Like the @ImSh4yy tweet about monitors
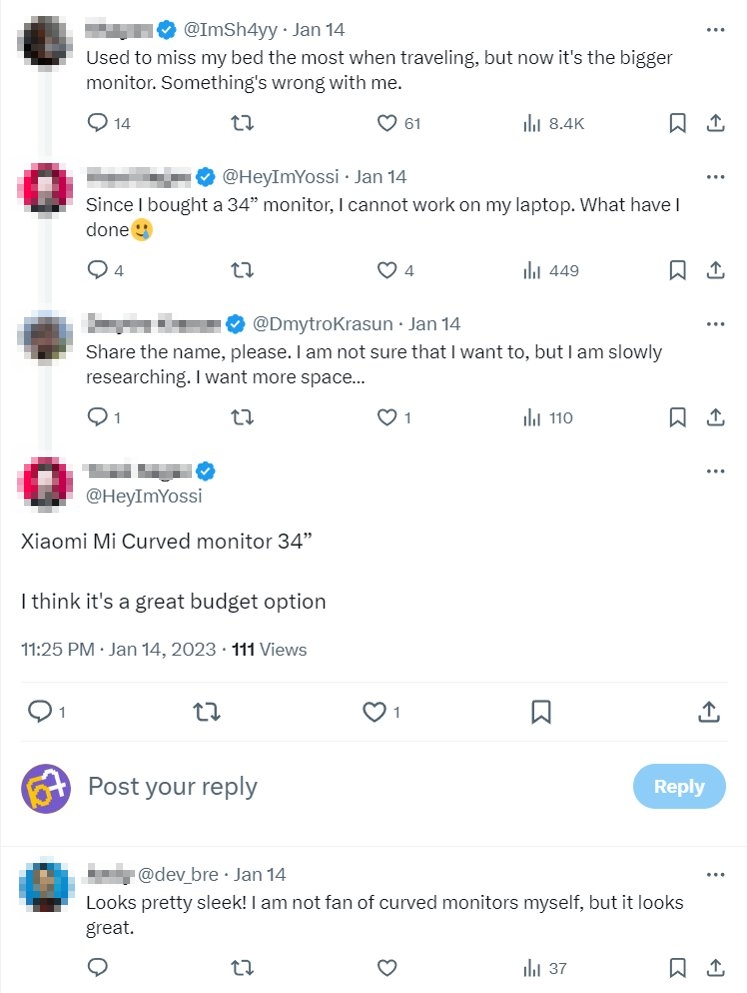 pos(388,123)
